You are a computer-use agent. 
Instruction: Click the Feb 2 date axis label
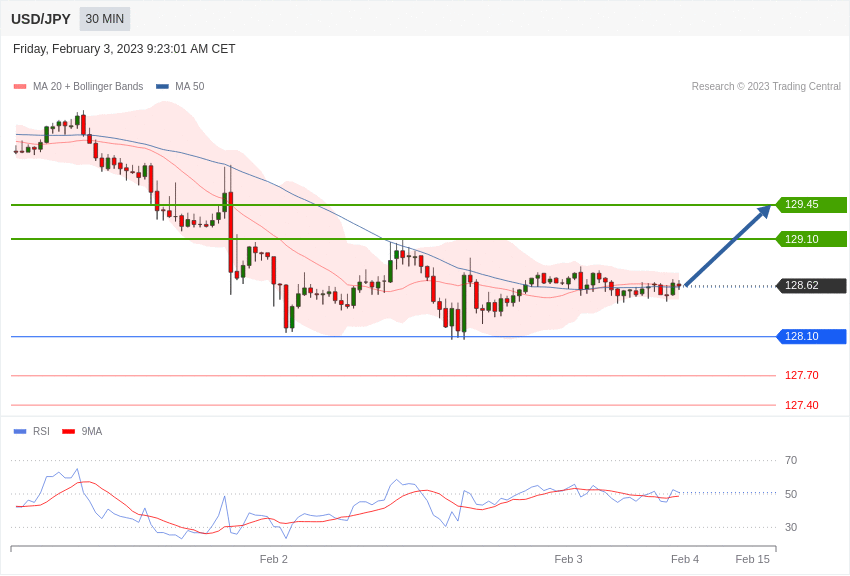click(274, 559)
